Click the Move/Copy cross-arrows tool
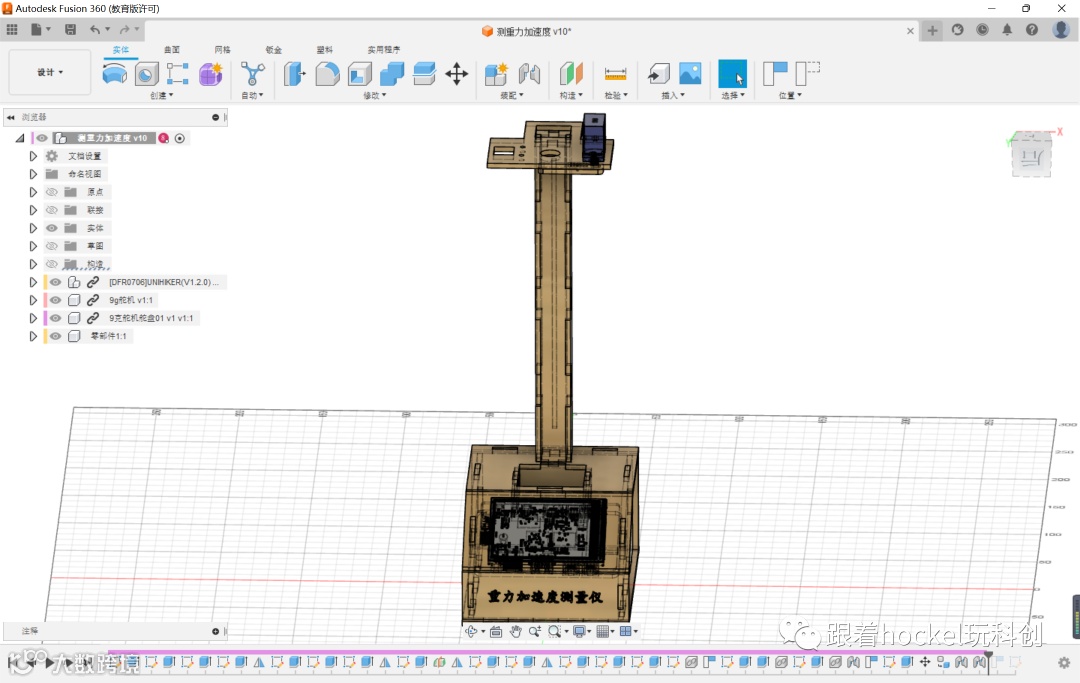This screenshot has height=683, width=1080. [x=456, y=73]
